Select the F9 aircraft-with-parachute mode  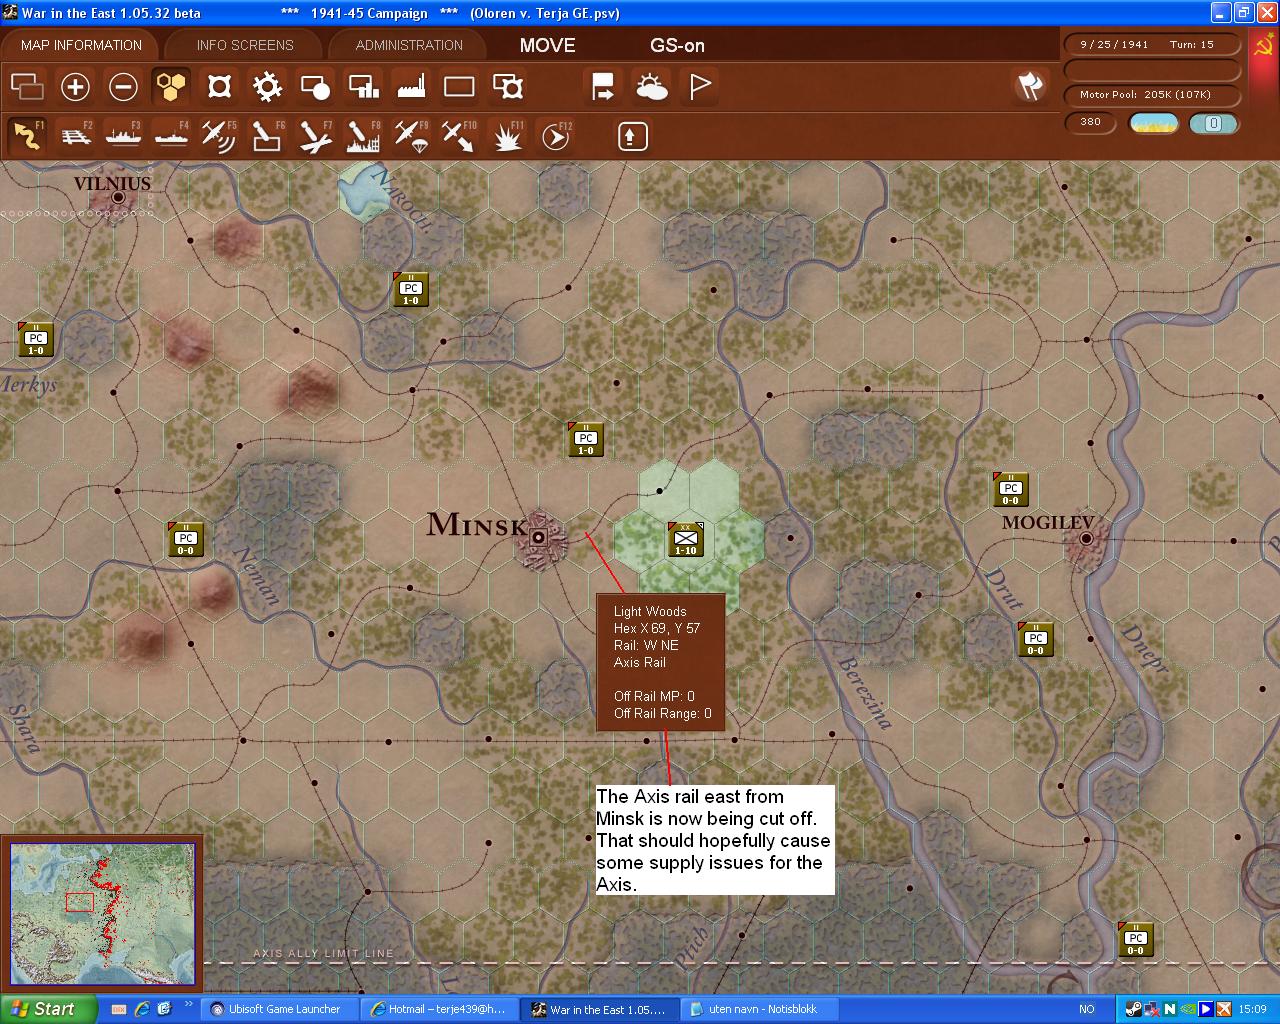(x=411, y=136)
